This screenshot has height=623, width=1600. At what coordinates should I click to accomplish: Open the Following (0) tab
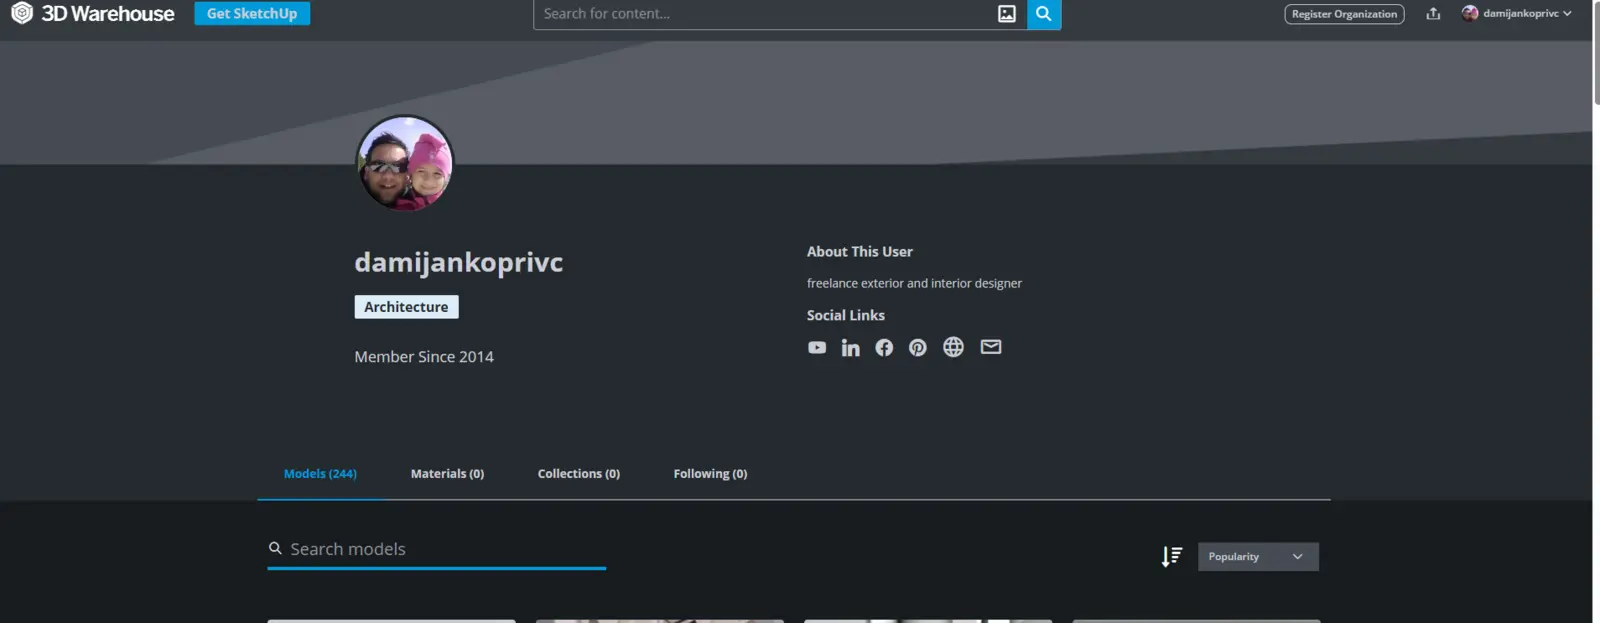pos(710,474)
